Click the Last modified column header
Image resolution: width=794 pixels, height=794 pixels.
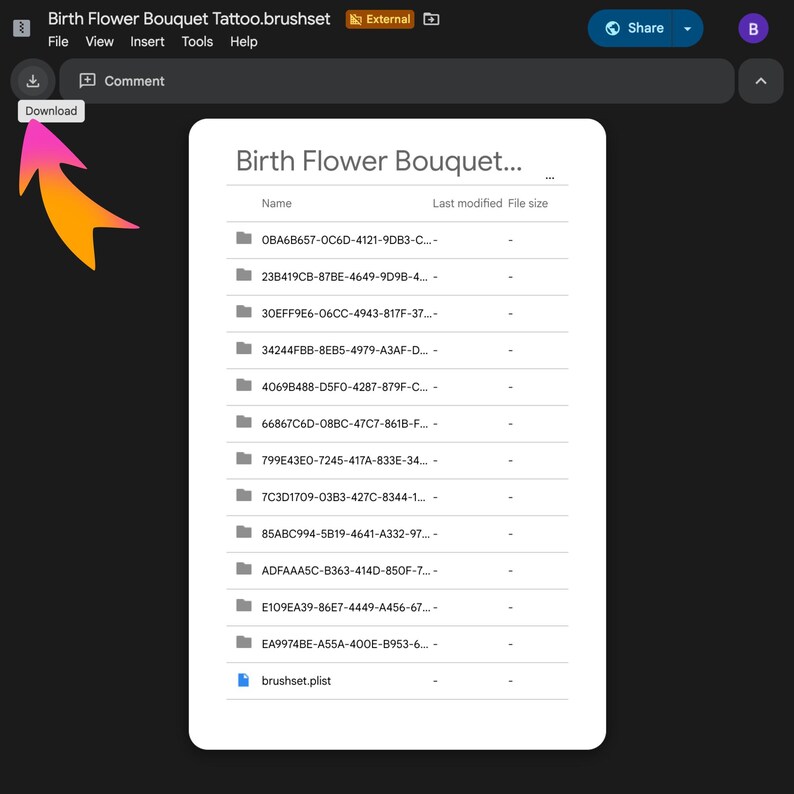pos(467,204)
